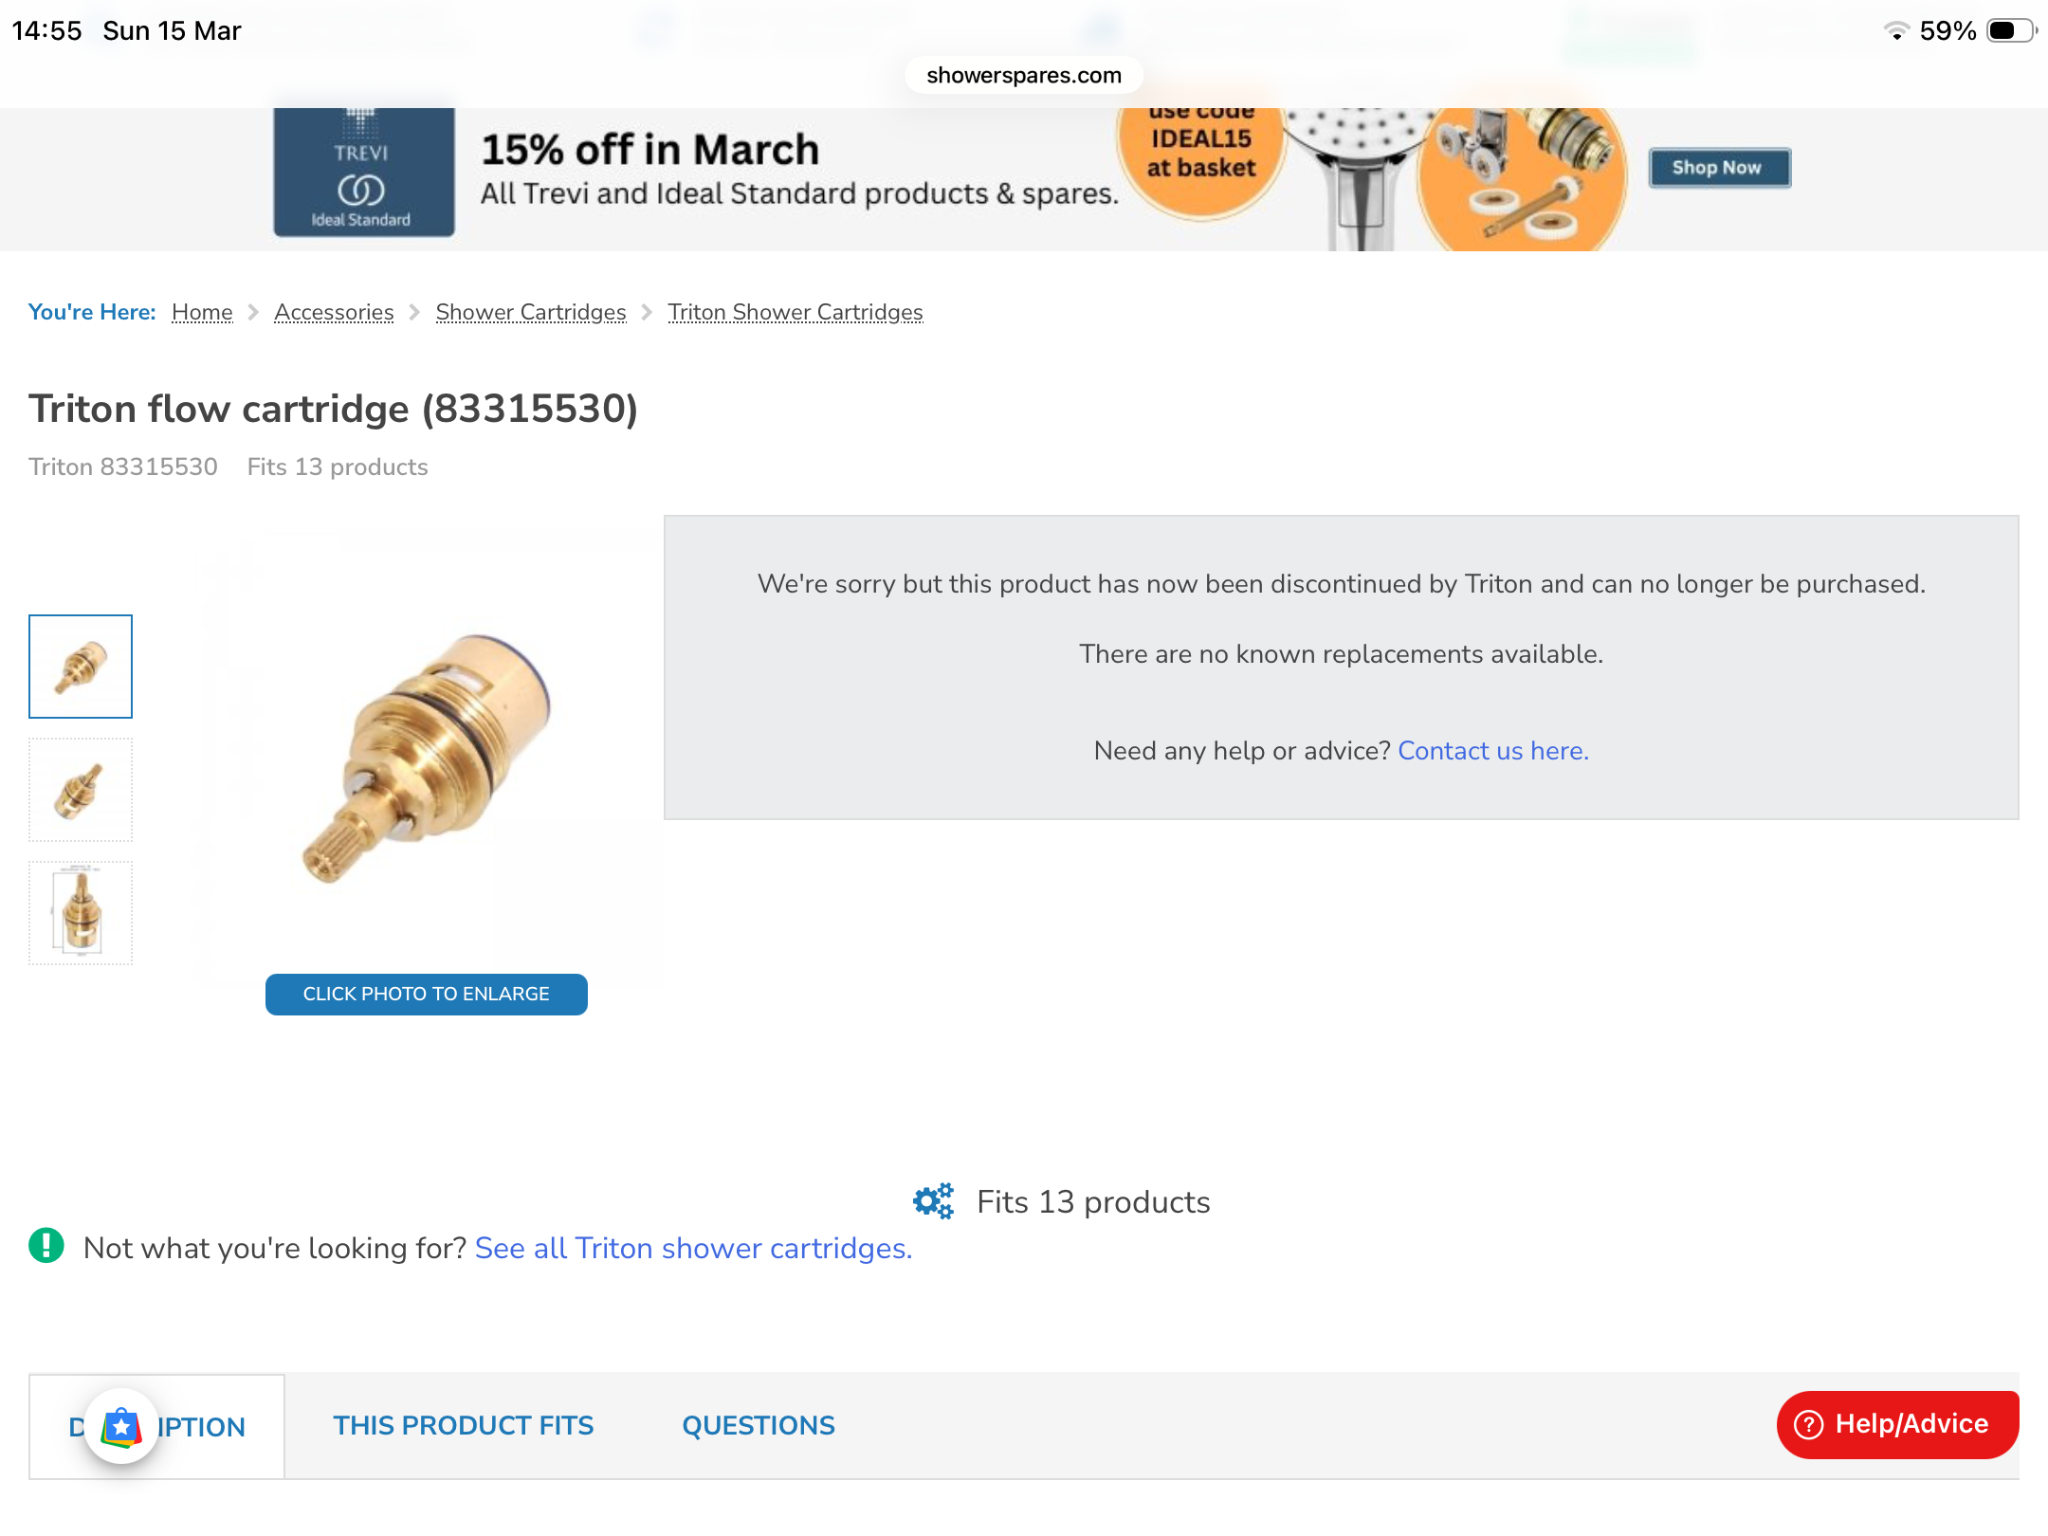
Task: Follow the Contact us here link
Action: click(1492, 751)
